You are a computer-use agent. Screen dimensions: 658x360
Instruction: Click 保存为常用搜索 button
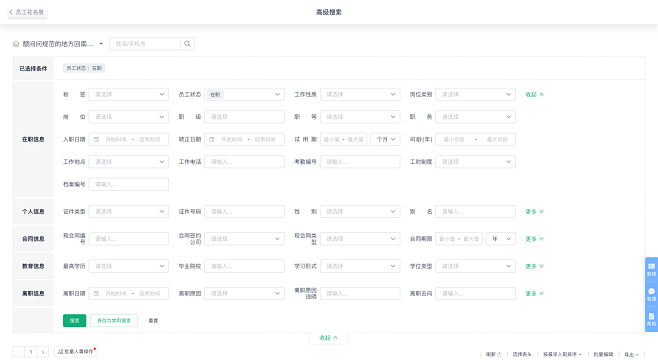(x=114, y=321)
